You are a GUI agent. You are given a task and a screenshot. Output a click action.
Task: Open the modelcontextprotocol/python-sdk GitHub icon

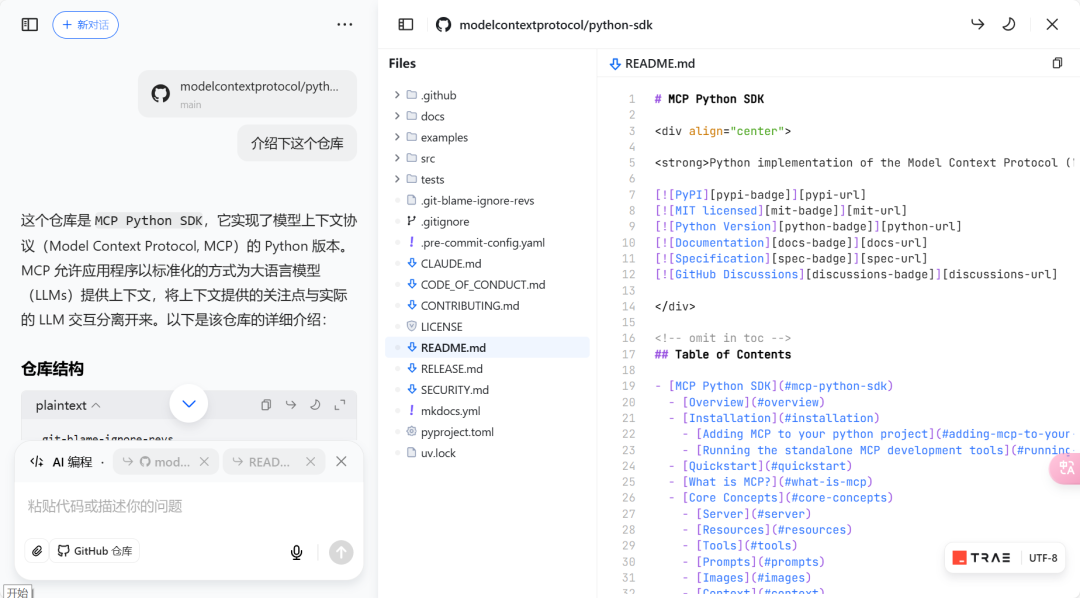444,25
